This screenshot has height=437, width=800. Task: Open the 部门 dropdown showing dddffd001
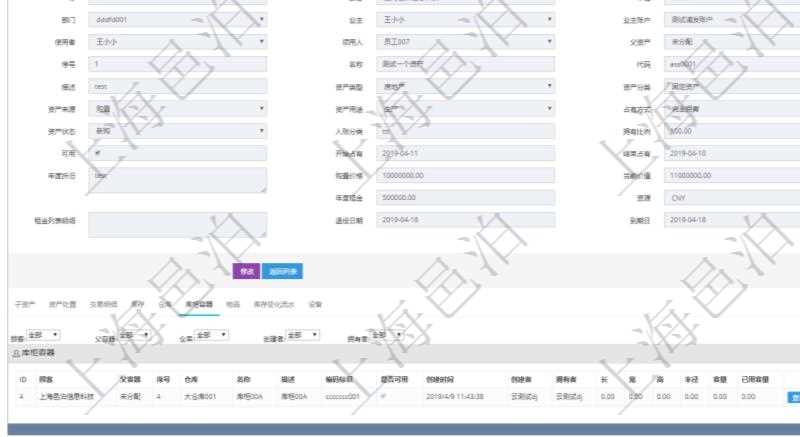point(178,19)
